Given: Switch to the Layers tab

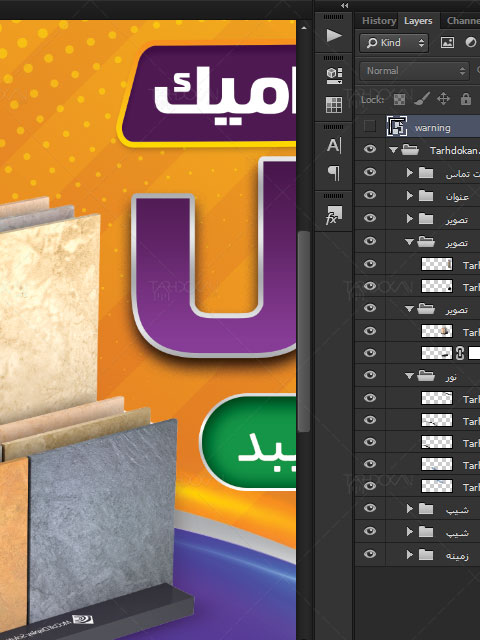Looking at the screenshot, I should (x=418, y=20).
